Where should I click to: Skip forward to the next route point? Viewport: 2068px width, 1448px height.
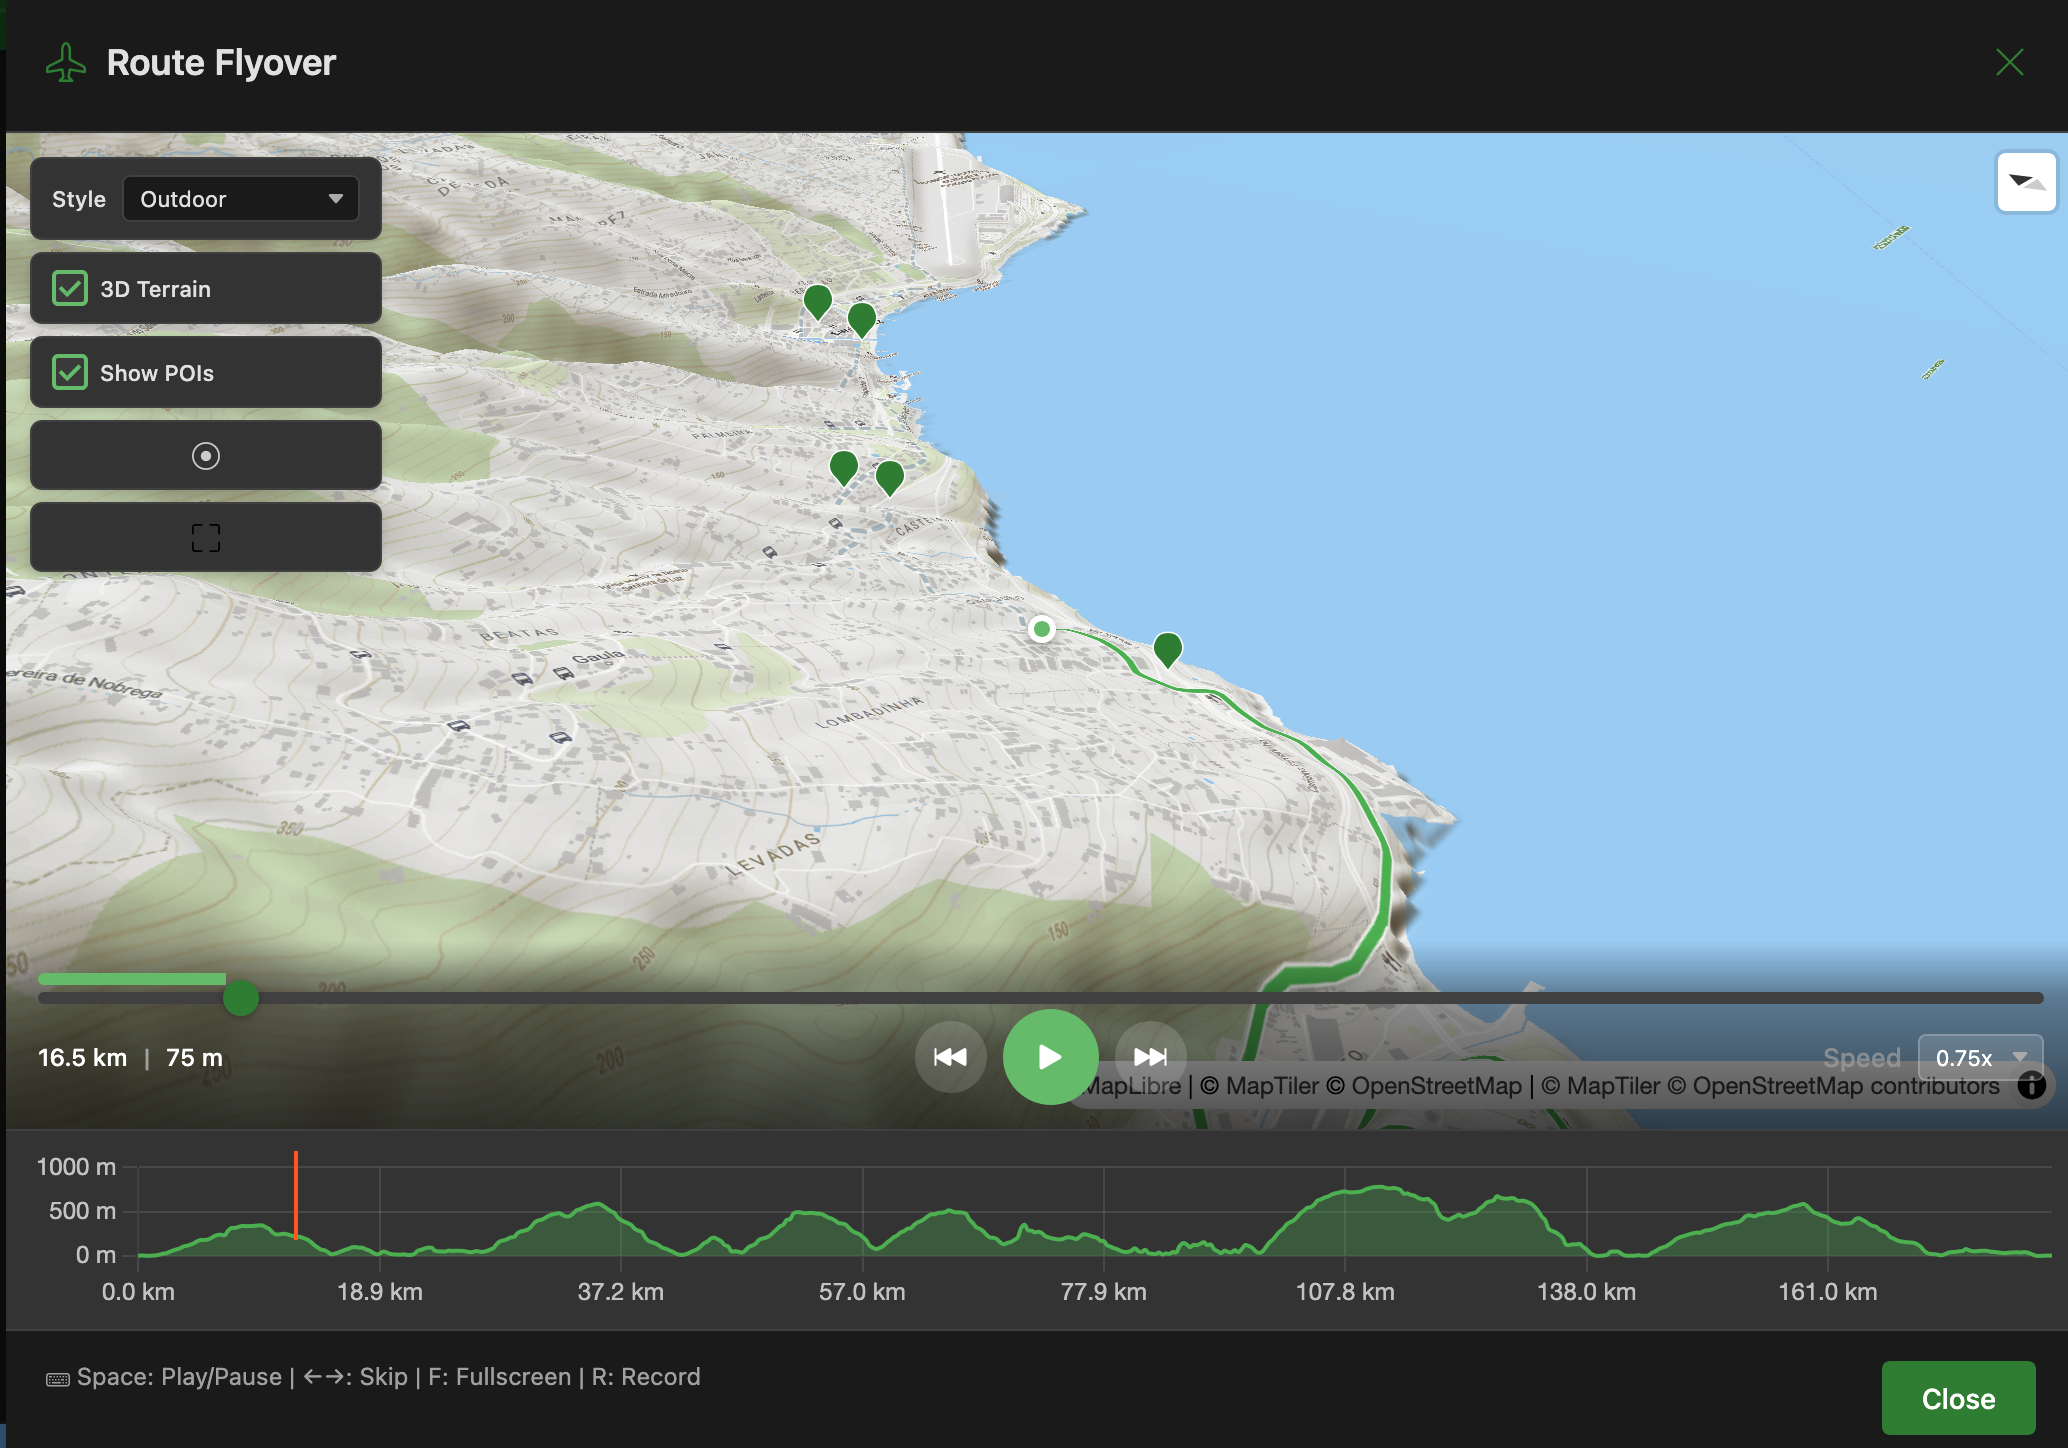click(1150, 1057)
